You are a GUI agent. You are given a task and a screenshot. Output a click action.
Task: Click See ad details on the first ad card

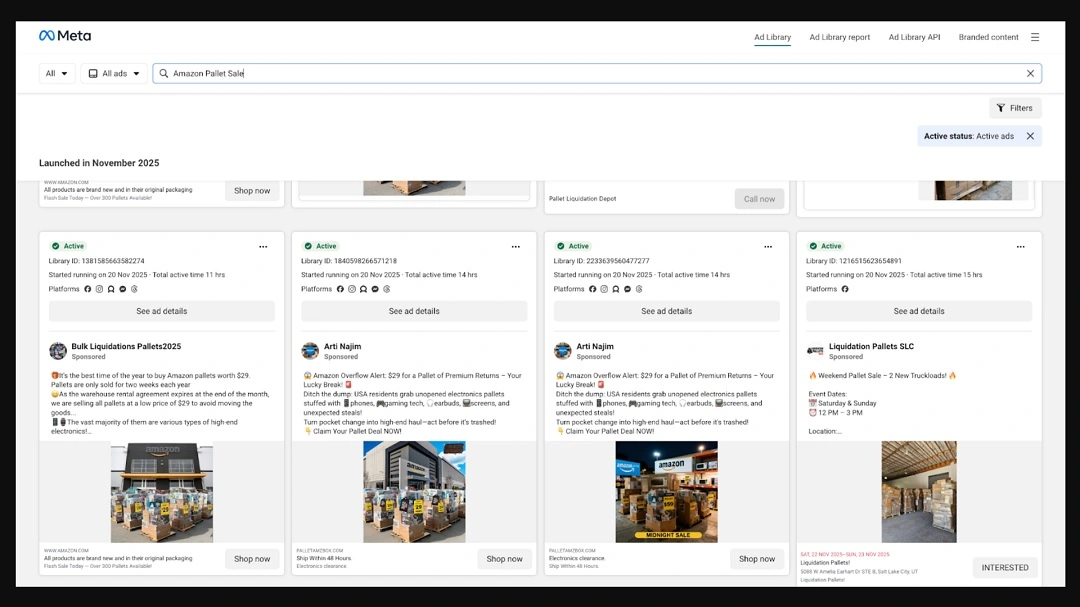(x=161, y=311)
